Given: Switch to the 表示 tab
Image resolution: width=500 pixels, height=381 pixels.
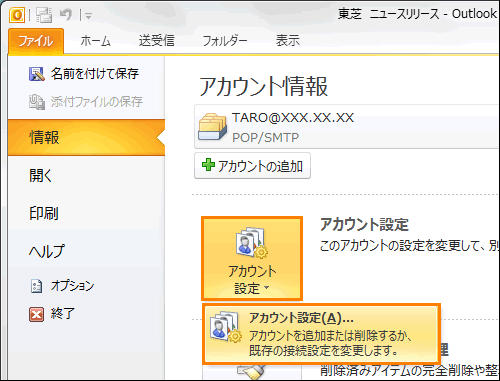Looking at the screenshot, I should 288,41.
